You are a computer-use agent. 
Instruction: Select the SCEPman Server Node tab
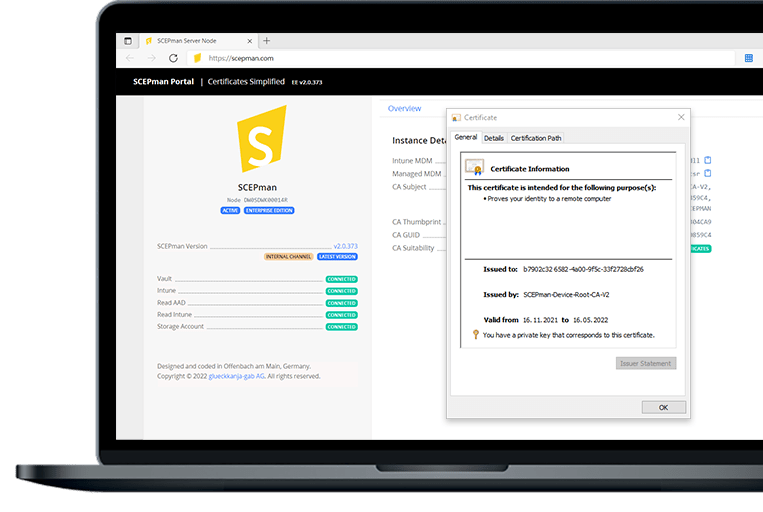point(198,41)
